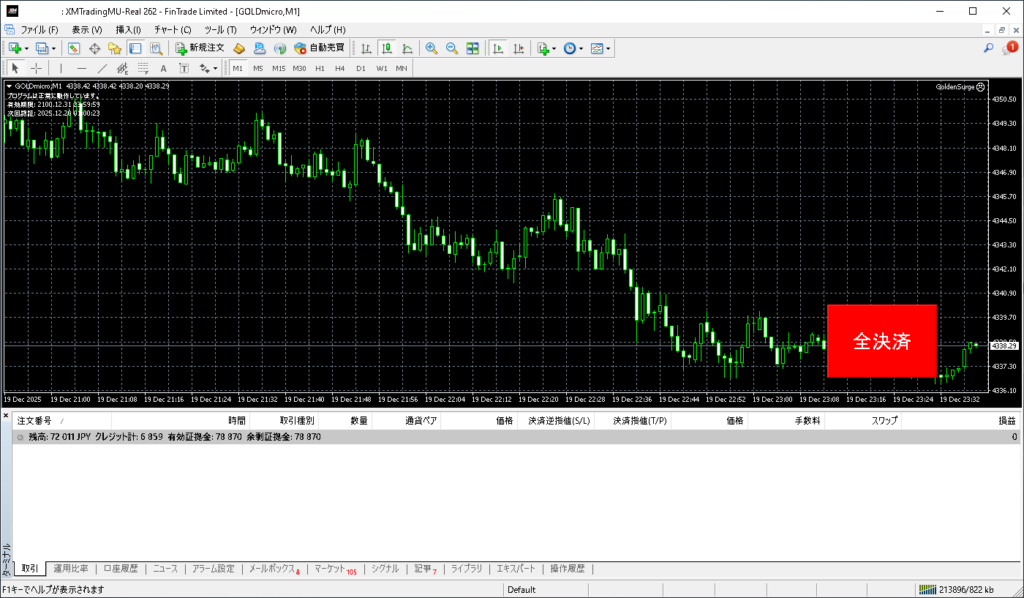Select the text label tool (A)
The image size is (1024, 598).
[x=163, y=68]
